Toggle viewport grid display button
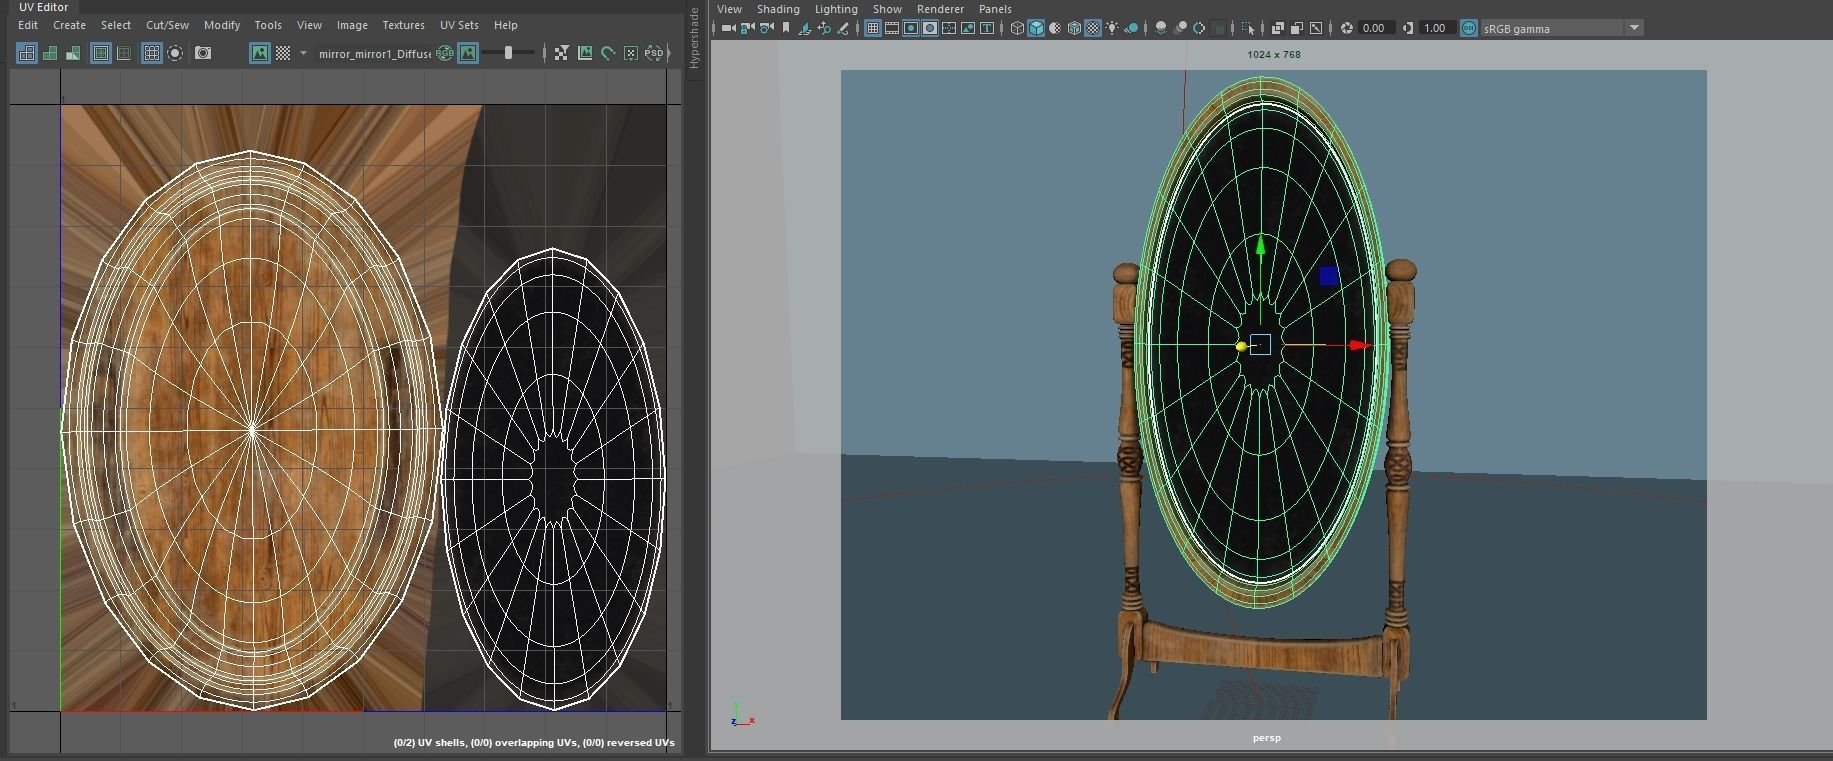Image resolution: width=1833 pixels, height=761 pixels. coord(873,28)
